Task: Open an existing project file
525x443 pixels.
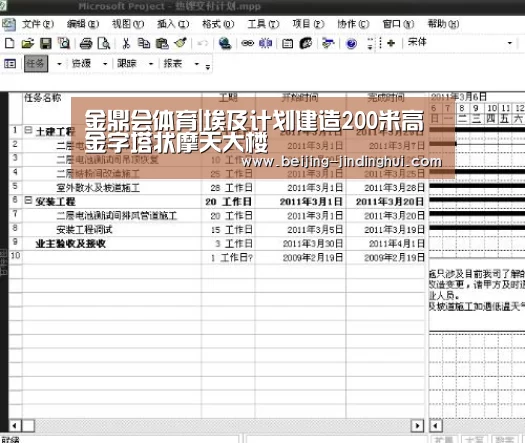Action: 27,43
